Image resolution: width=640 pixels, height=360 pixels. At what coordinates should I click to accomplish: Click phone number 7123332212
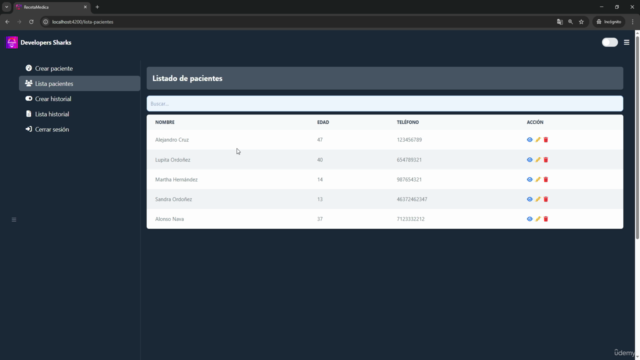[411, 219]
